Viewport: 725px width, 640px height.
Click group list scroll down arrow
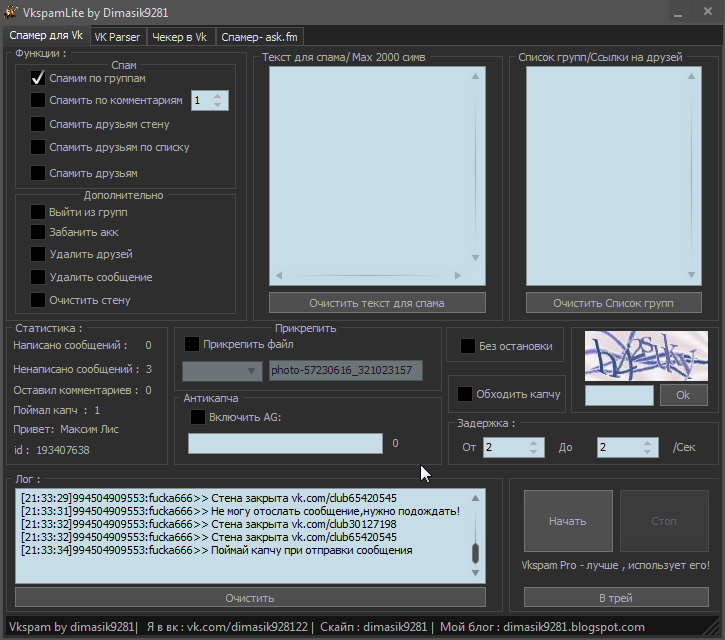click(691, 275)
